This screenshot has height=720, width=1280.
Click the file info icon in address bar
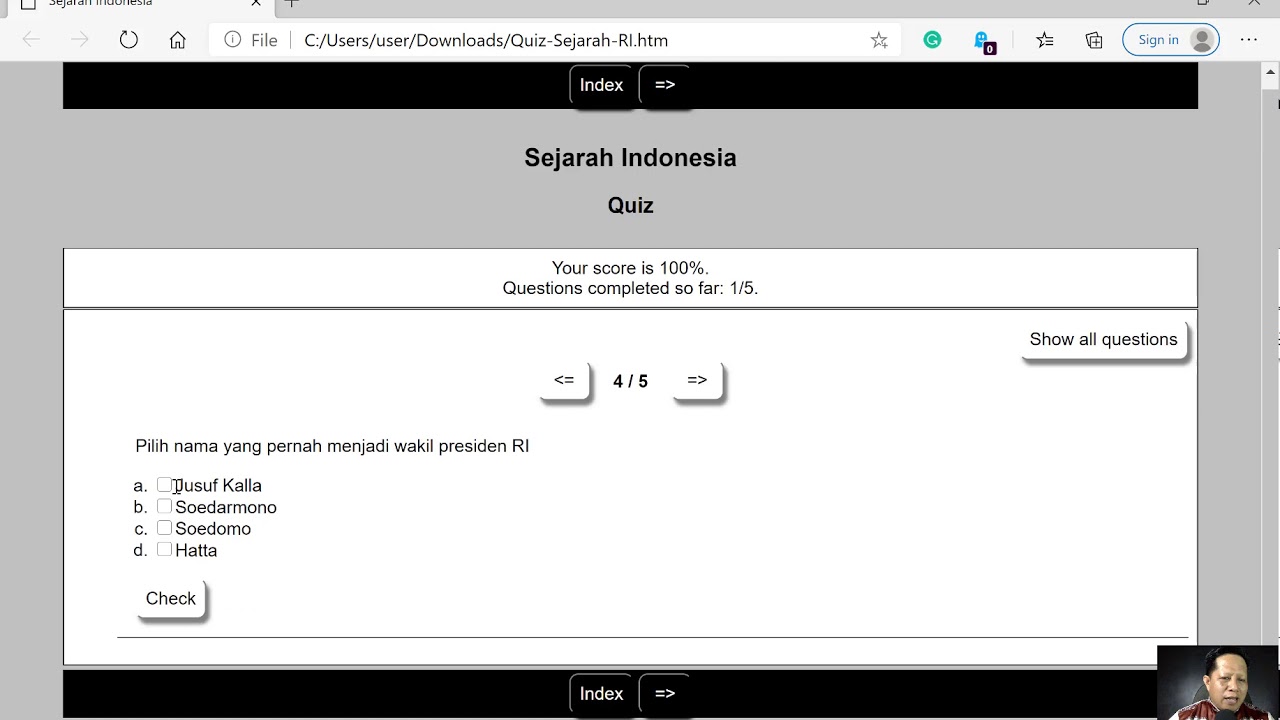(x=233, y=40)
